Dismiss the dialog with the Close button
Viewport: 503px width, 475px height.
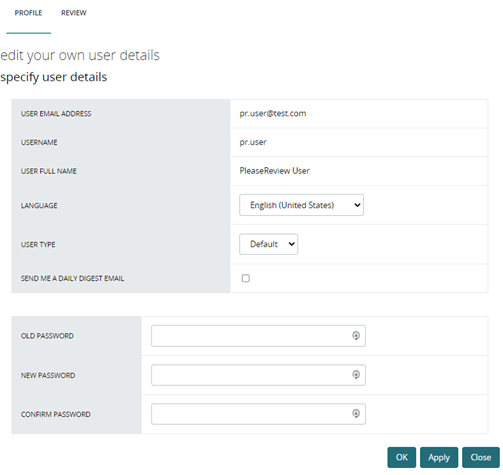[x=481, y=457]
